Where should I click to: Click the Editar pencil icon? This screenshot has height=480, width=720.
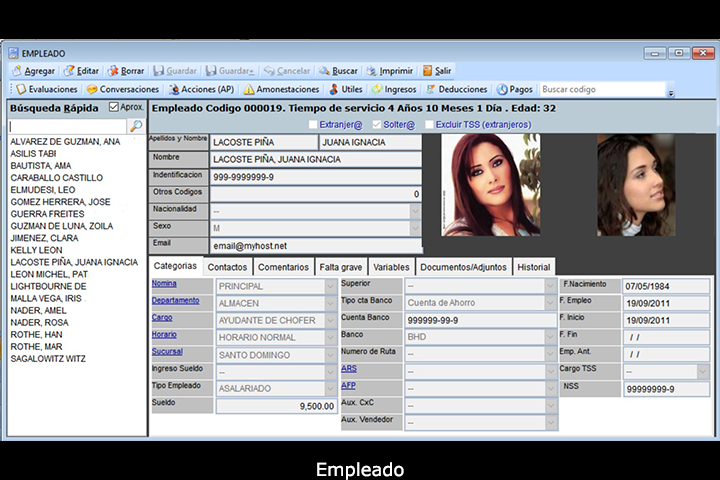(x=68, y=71)
